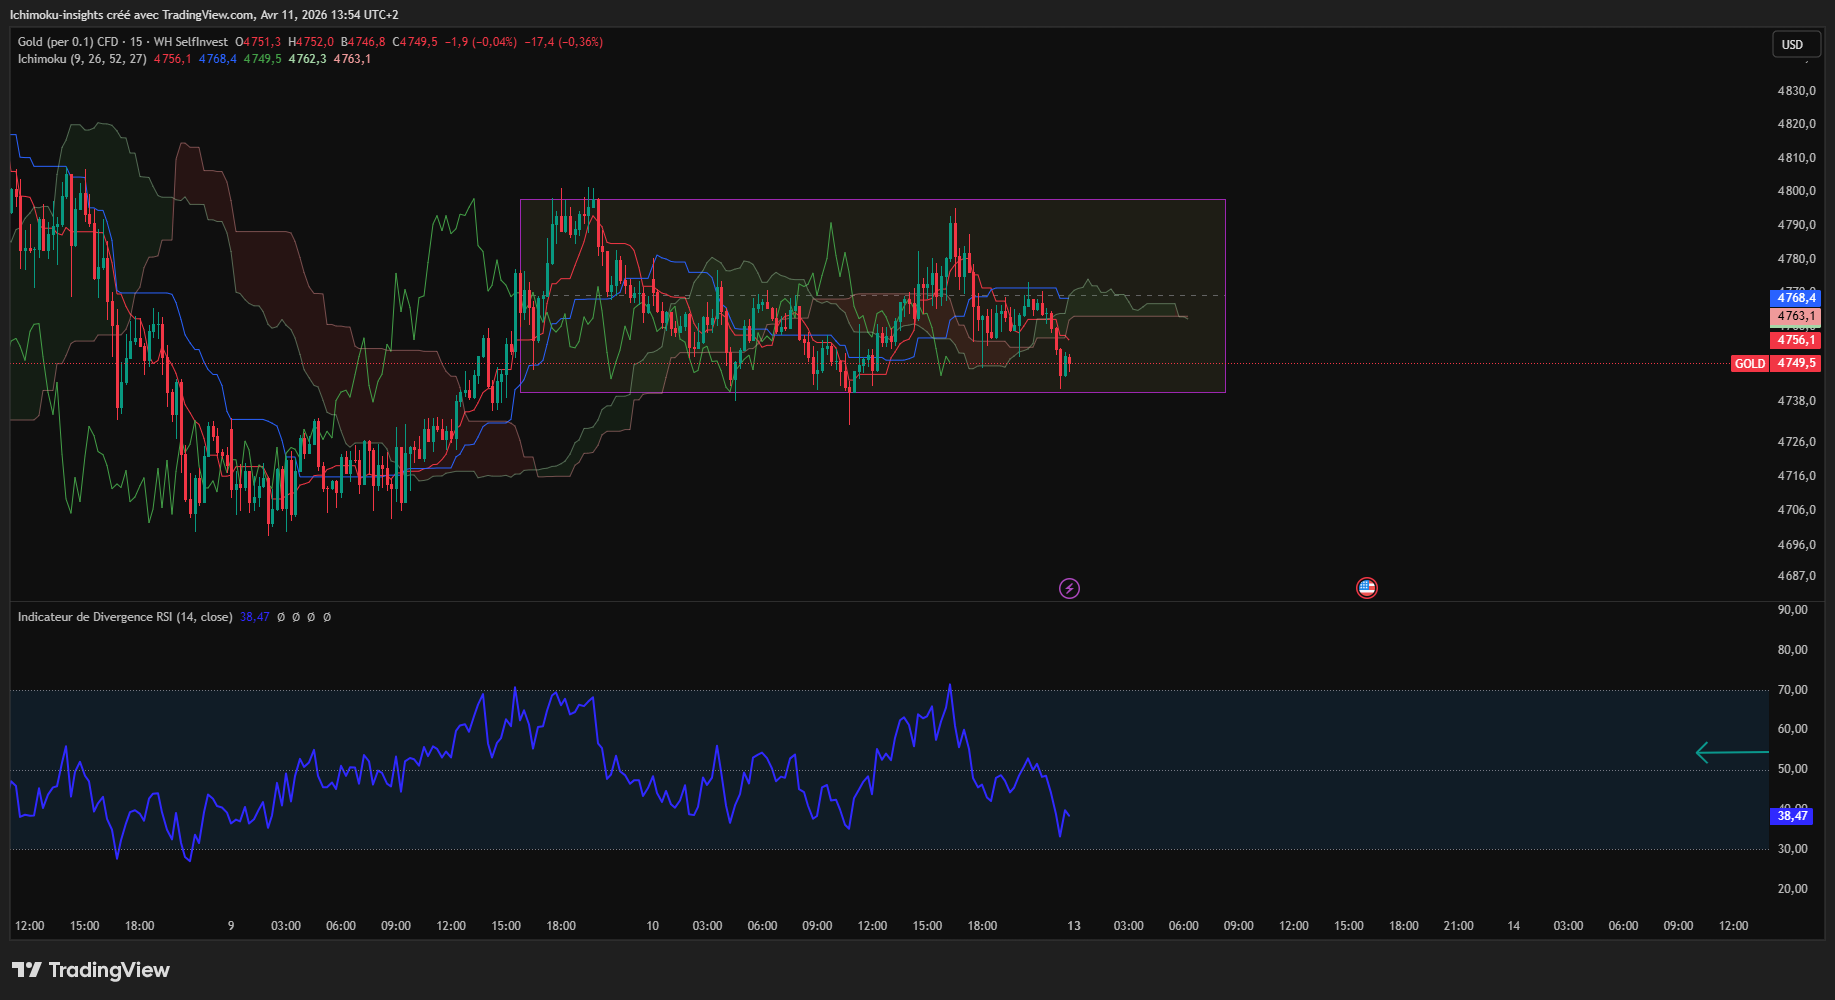Click the blue 38,47 RSI value label

(x=1791, y=816)
